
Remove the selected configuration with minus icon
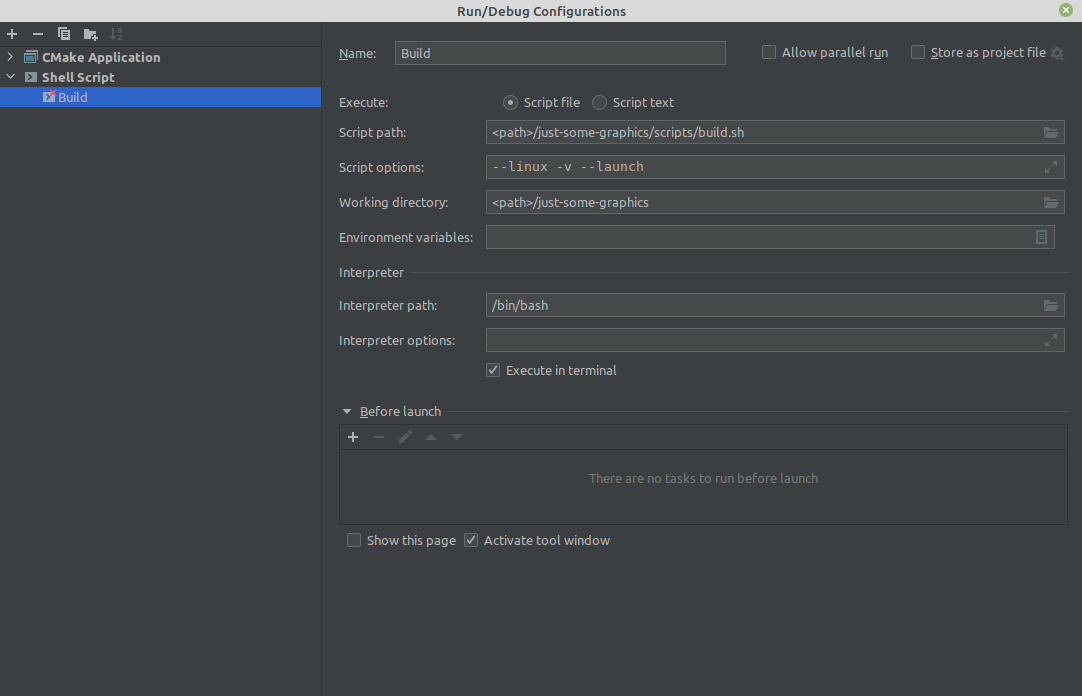click(x=38, y=34)
